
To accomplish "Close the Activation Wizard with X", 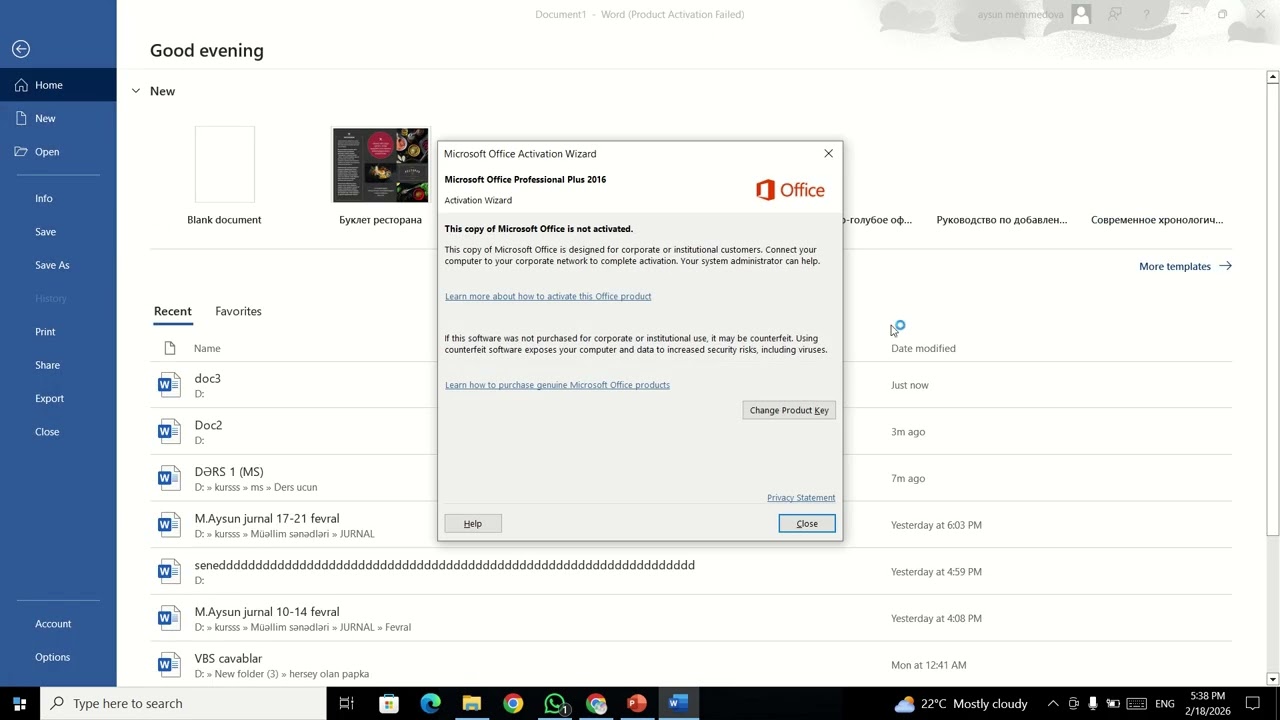I will [x=828, y=153].
